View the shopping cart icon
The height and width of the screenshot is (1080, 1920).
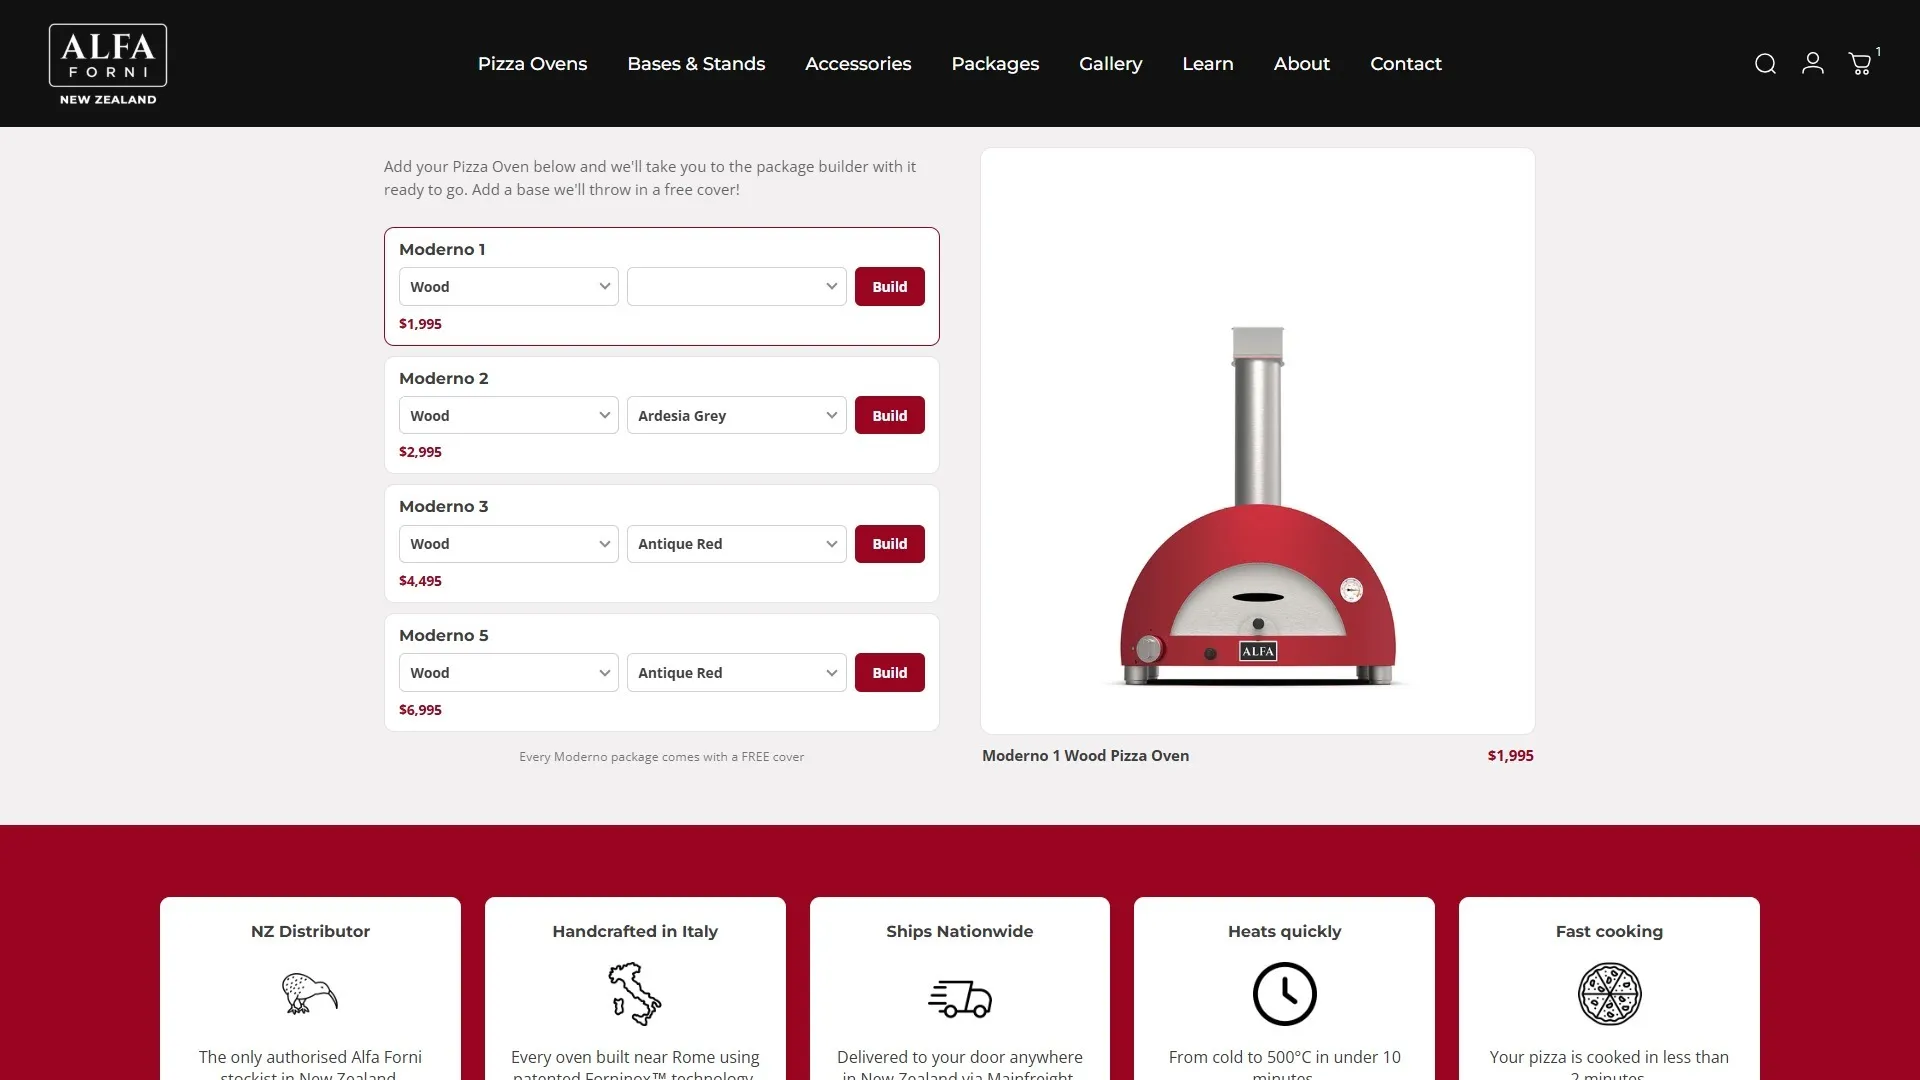(1861, 63)
